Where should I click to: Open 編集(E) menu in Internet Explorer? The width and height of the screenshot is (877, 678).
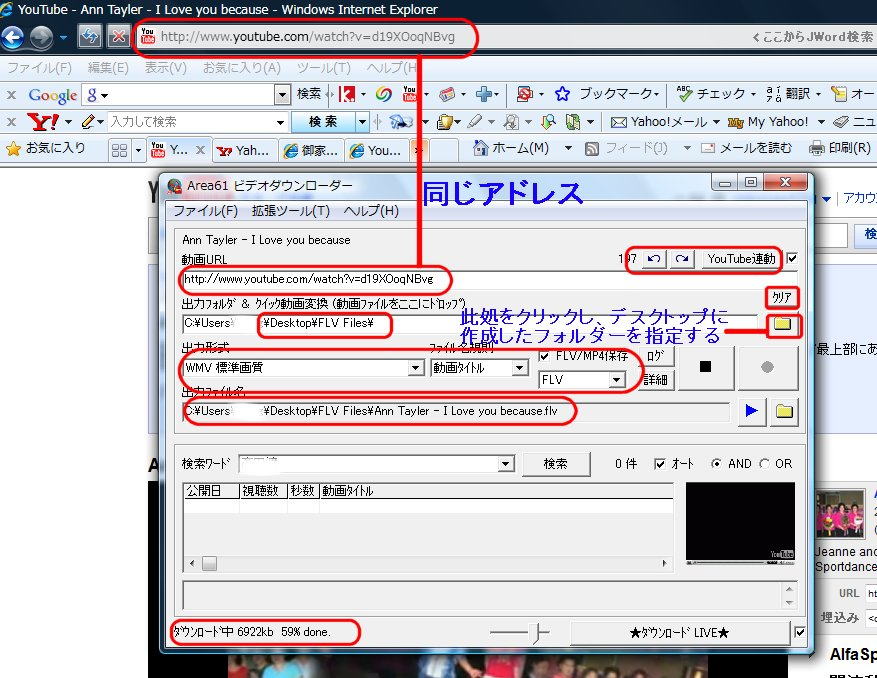coord(108,68)
